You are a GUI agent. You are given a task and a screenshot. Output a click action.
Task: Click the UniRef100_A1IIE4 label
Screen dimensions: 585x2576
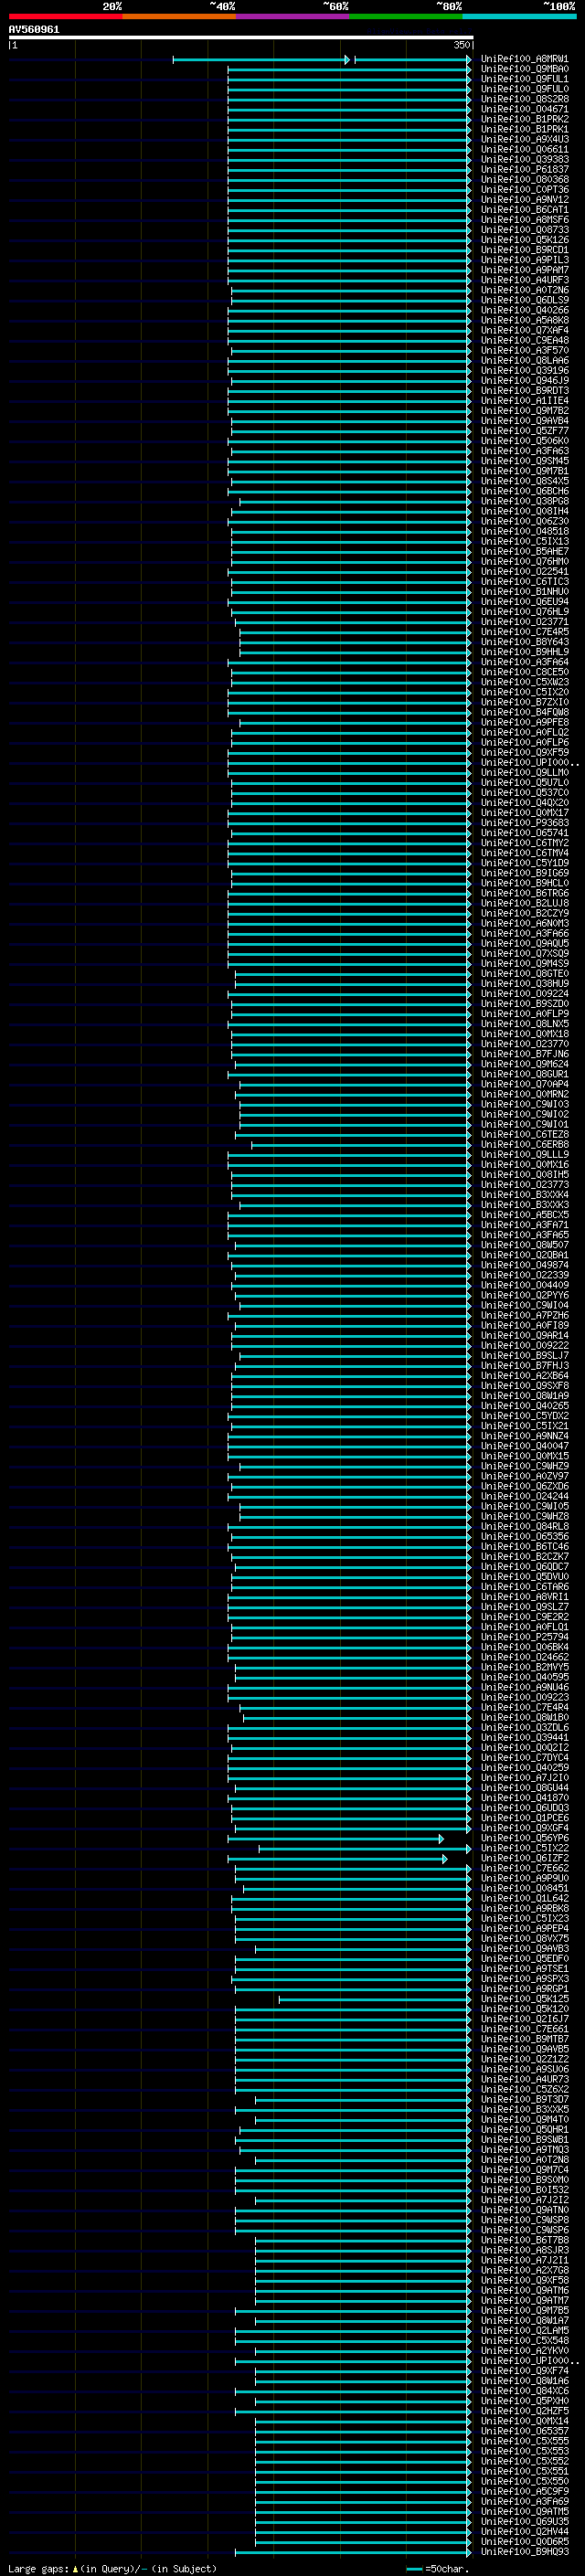pos(524,401)
